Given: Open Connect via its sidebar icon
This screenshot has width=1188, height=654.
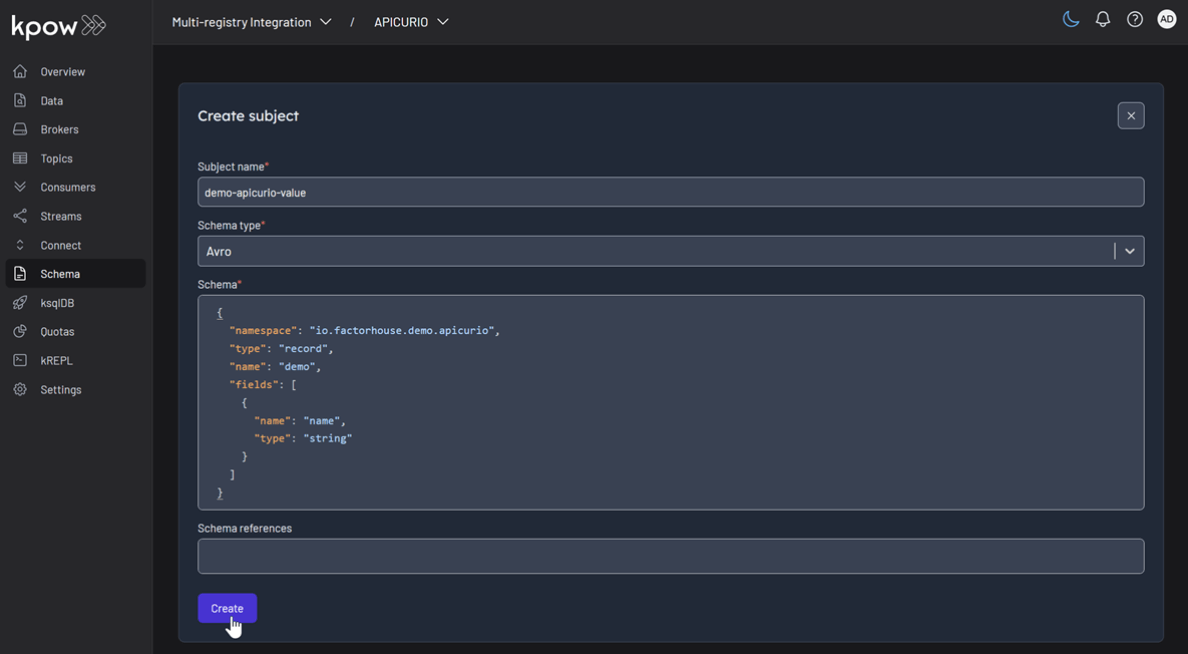Looking at the screenshot, I should pyautogui.click(x=19, y=244).
